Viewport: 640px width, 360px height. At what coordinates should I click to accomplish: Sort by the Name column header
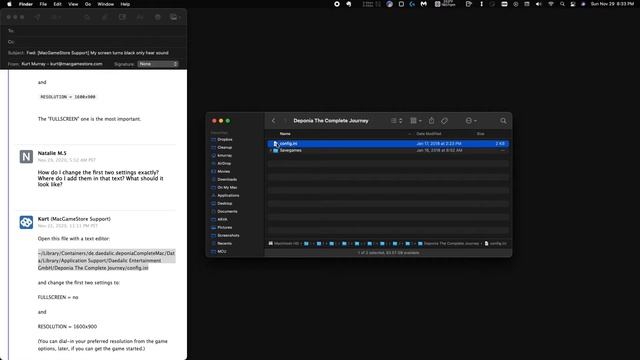click(x=285, y=134)
